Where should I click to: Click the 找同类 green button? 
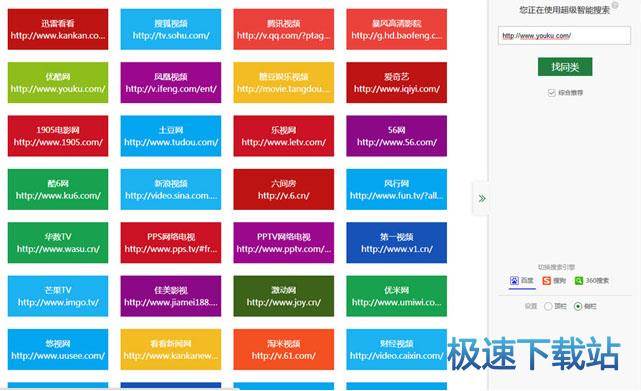pyautogui.click(x=565, y=67)
